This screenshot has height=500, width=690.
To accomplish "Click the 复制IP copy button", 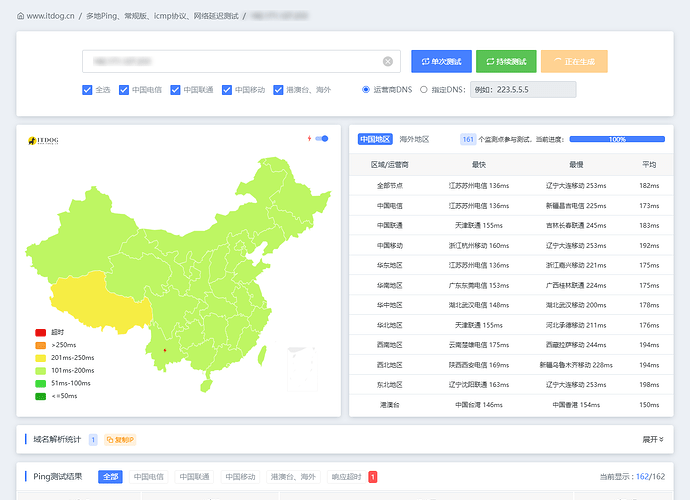I will (x=120, y=439).
